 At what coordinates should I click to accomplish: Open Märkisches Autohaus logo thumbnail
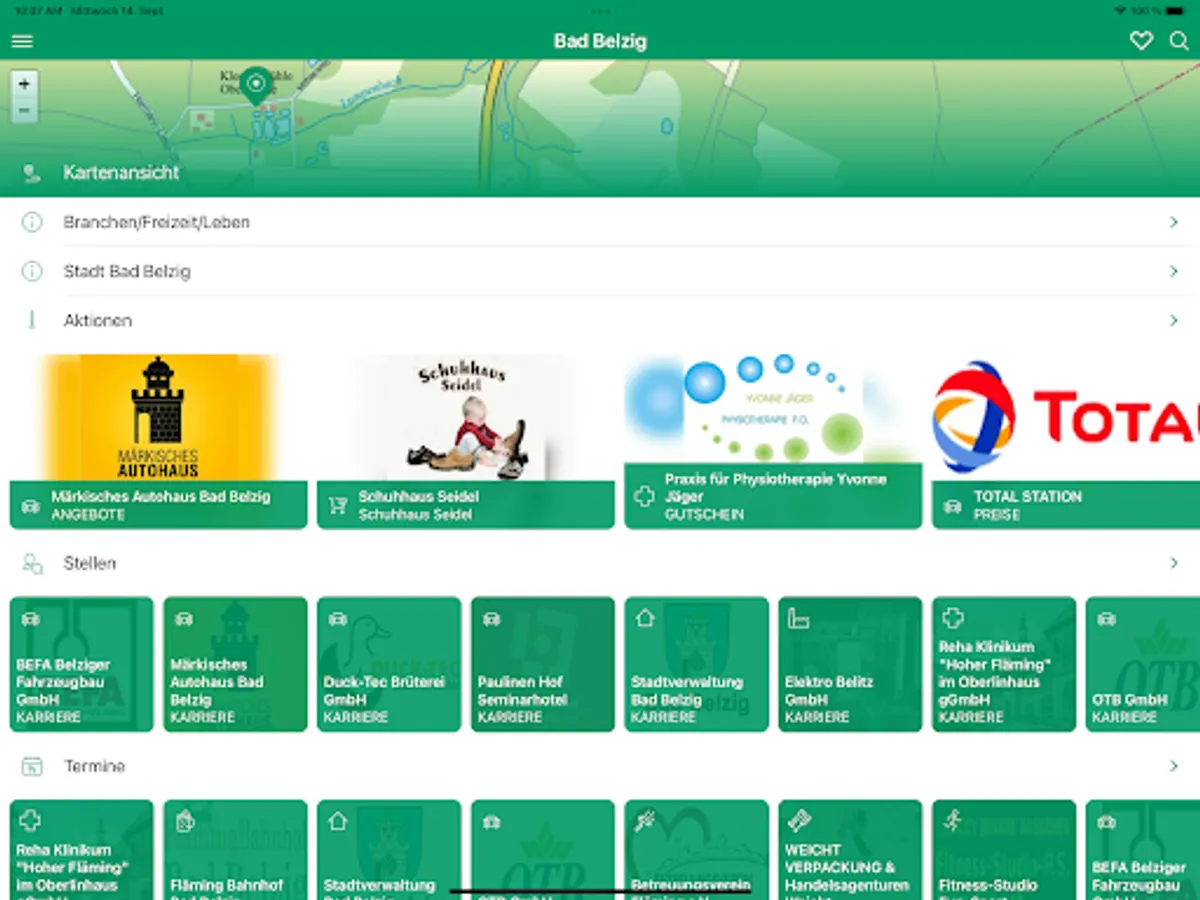coord(158,417)
